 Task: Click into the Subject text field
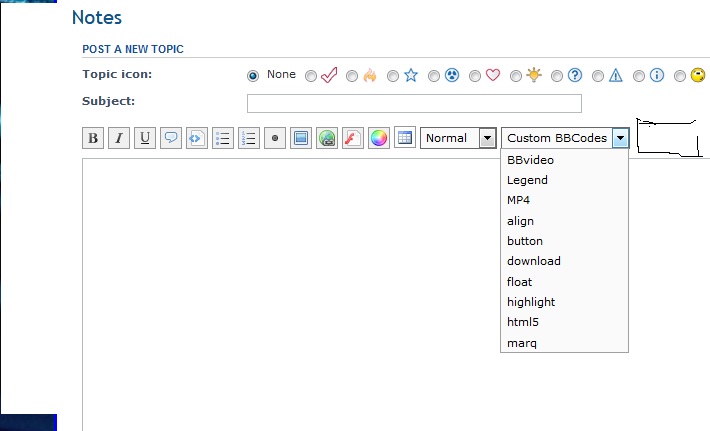pyautogui.click(x=414, y=103)
